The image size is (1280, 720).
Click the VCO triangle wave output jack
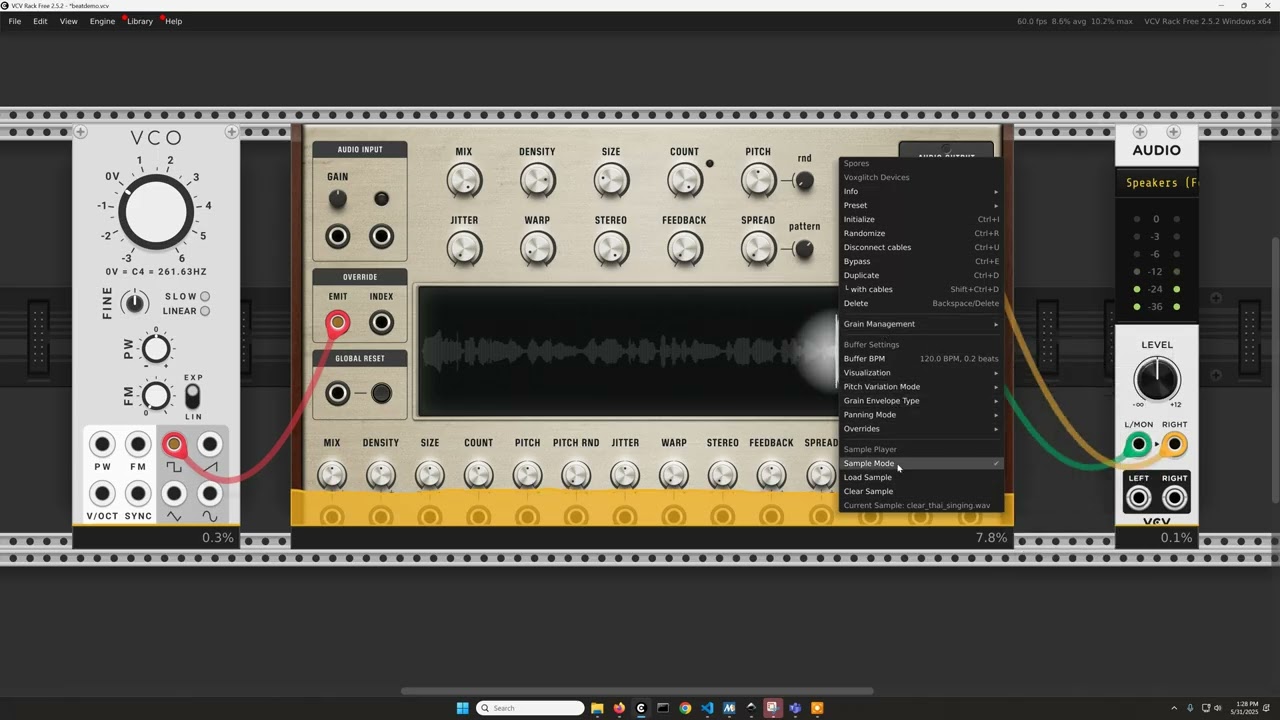tap(174, 493)
